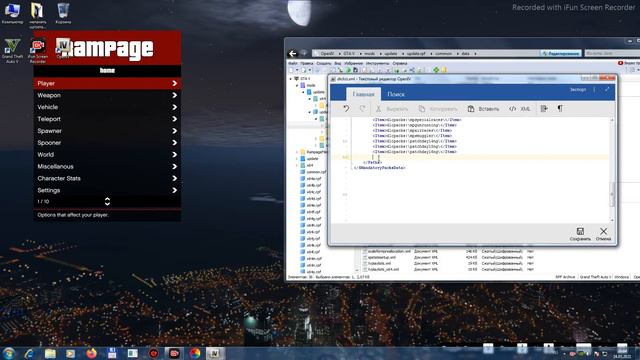Select the Корзина recycle bin icon
This screenshot has width=640, height=360.
pyautogui.click(x=63, y=13)
